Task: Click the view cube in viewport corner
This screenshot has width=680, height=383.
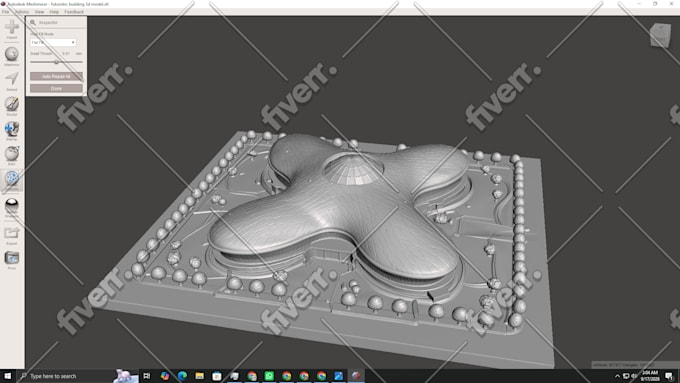Action: 660,35
